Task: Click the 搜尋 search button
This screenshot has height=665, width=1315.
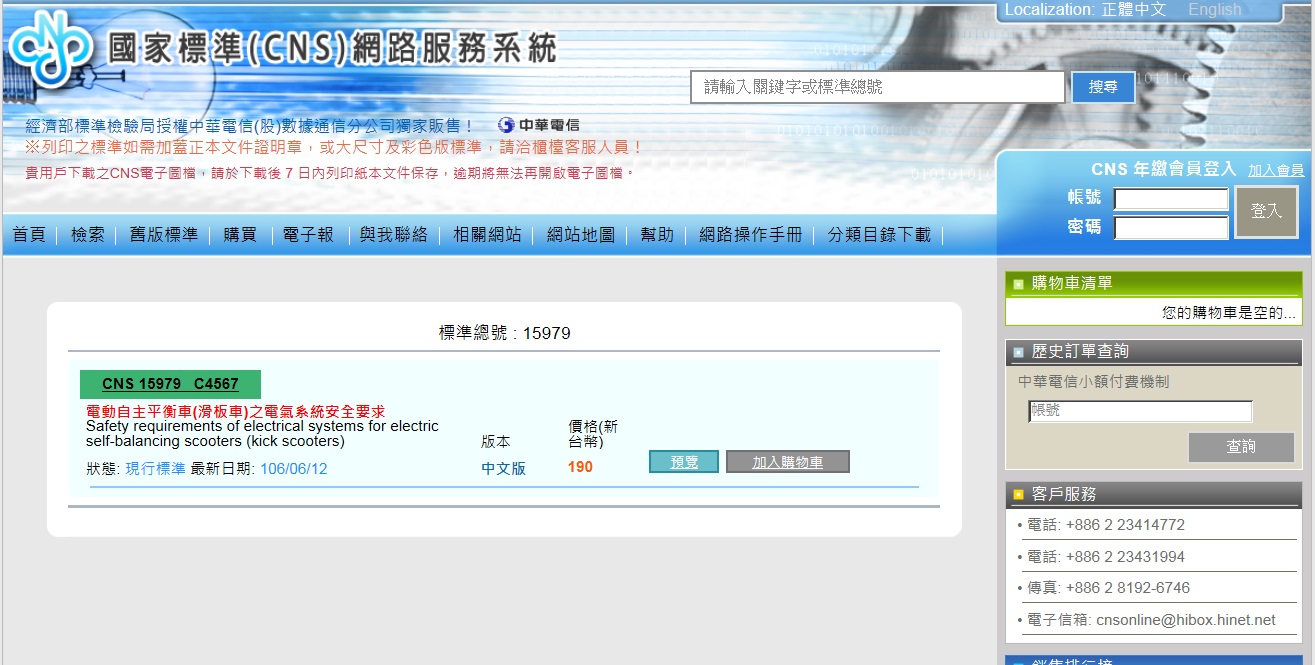Action: (1103, 87)
